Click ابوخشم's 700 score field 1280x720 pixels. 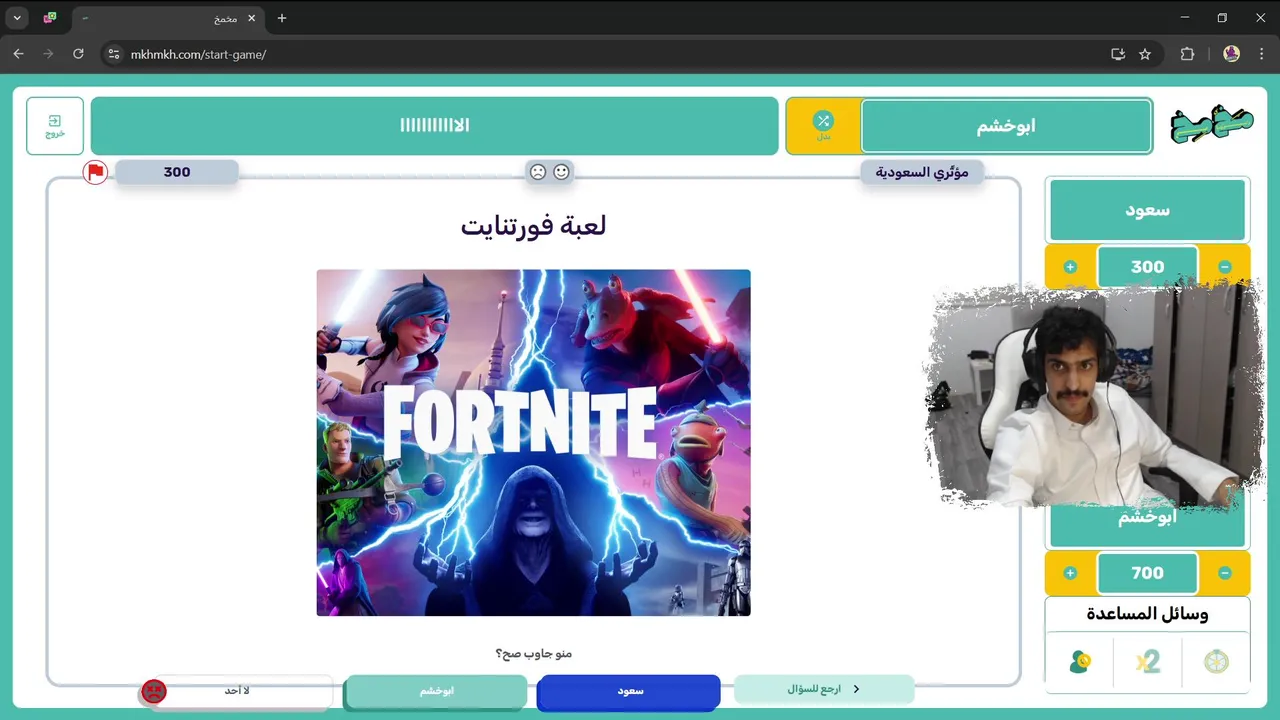(x=1147, y=573)
